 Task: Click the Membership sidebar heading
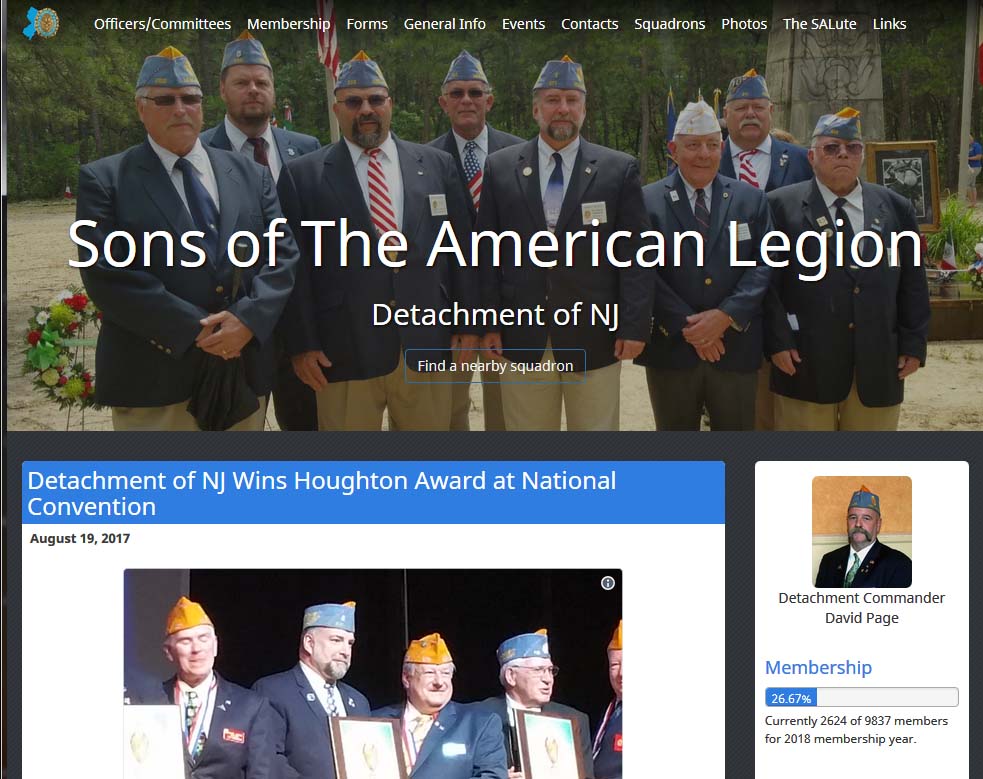(818, 667)
